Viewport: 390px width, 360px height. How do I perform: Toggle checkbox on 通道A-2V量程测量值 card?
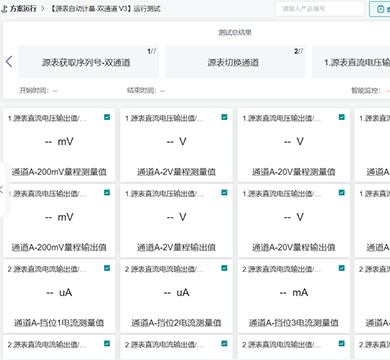coord(224,117)
